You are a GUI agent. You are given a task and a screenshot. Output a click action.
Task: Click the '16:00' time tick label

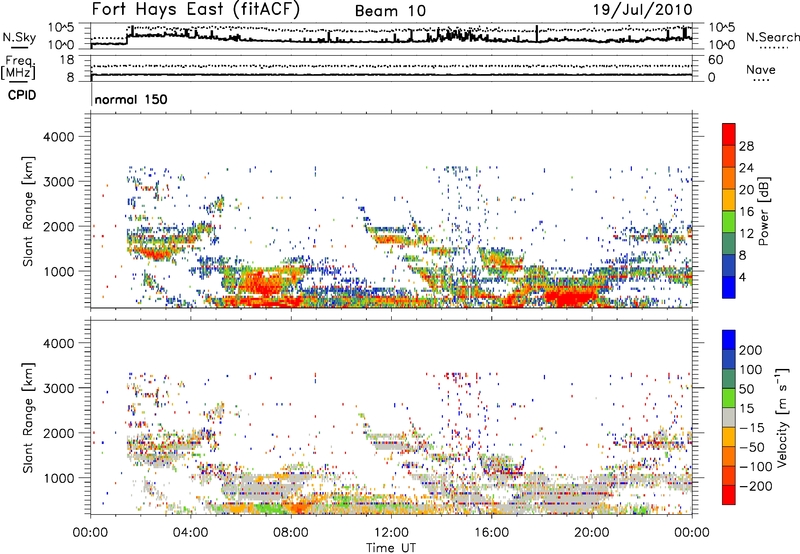point(491,533)
